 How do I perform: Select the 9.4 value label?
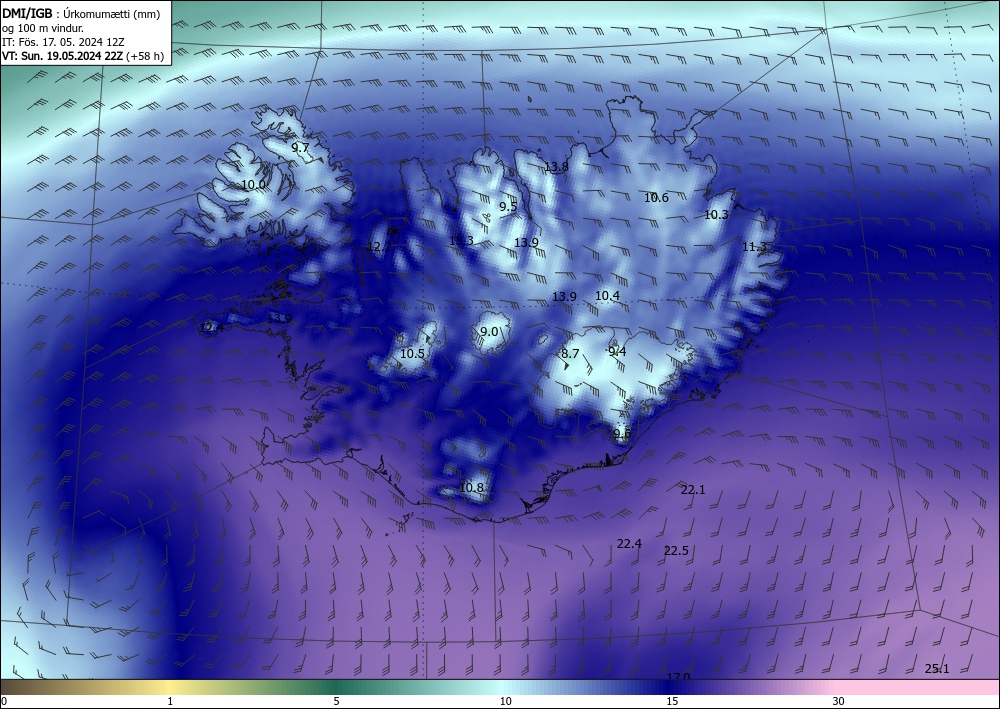point(617,352)
